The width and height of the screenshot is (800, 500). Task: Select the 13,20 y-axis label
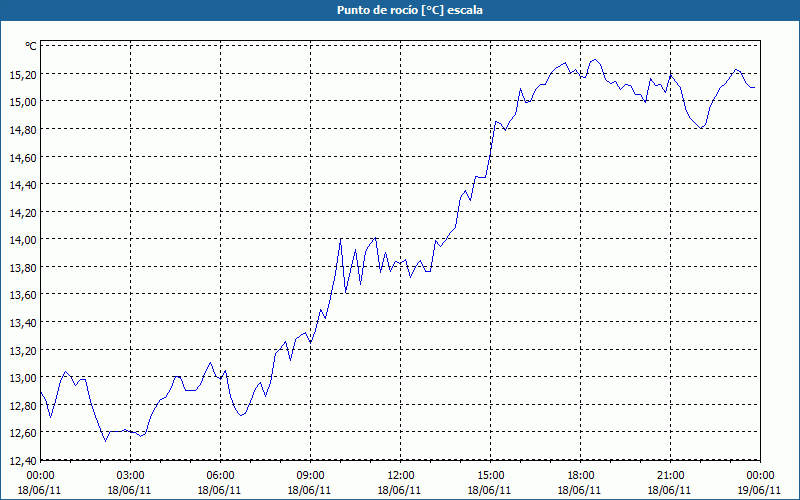click(x=23, y=351)
